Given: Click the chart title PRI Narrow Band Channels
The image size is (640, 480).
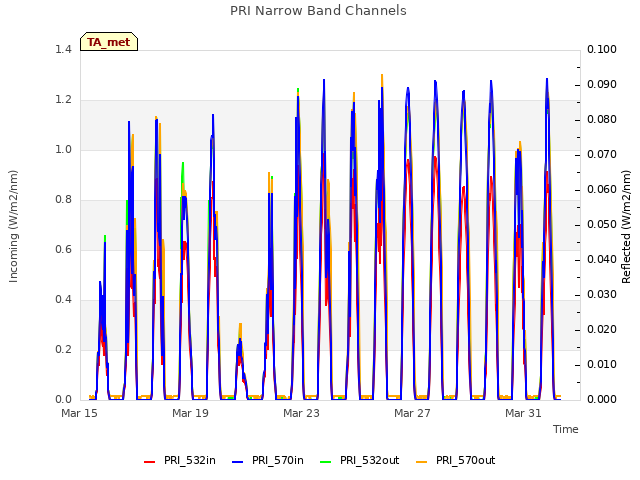Looking at the screenshot, I should (318, 11).
